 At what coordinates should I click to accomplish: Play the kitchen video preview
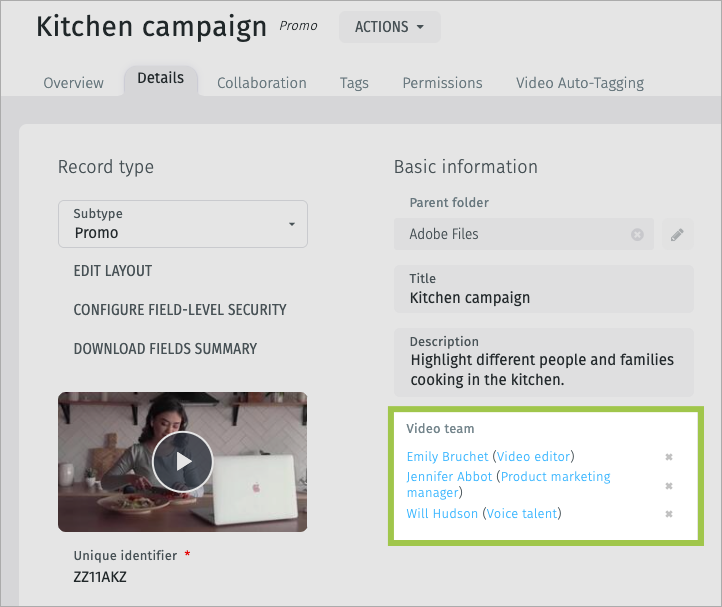click(x=183, y=461)
